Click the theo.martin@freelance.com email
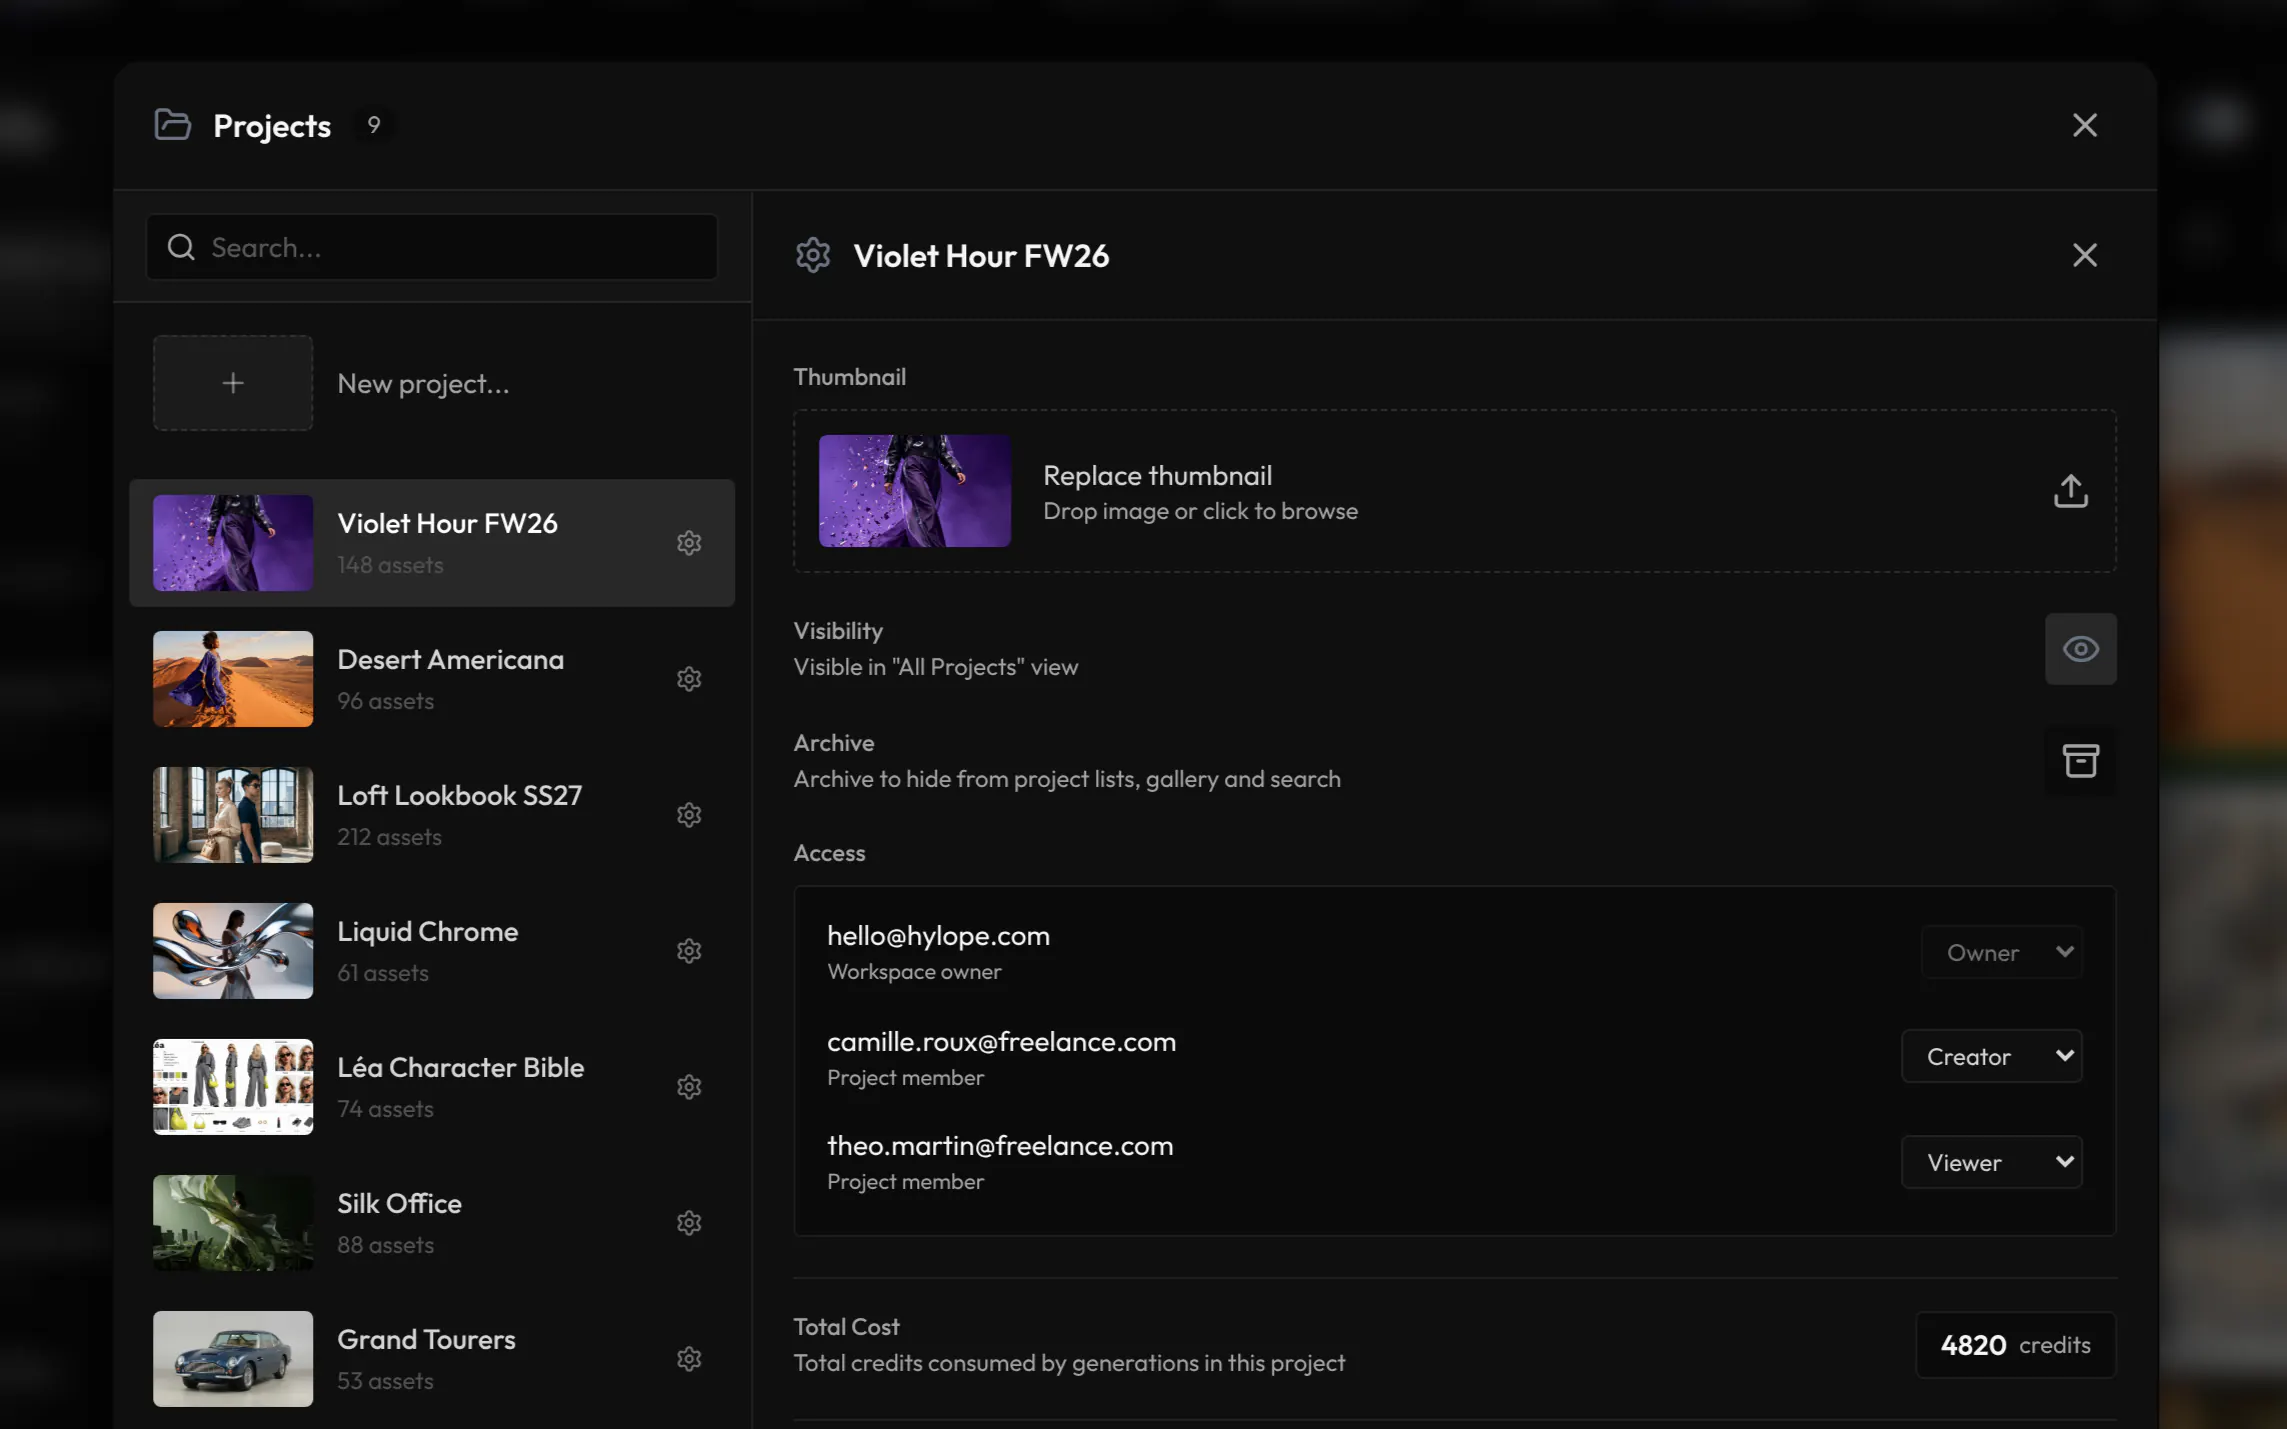 tap(1000, 1146)
